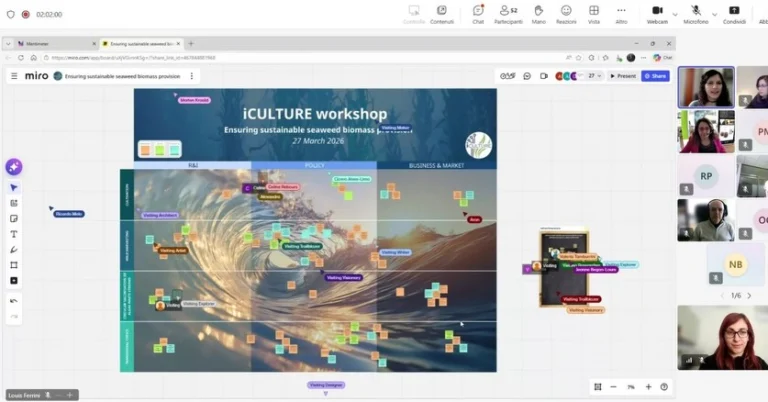Expand the 27 collaborators dropdown
Image resolution: width=768 pixels, height=402 pixels.
(595, 76)
